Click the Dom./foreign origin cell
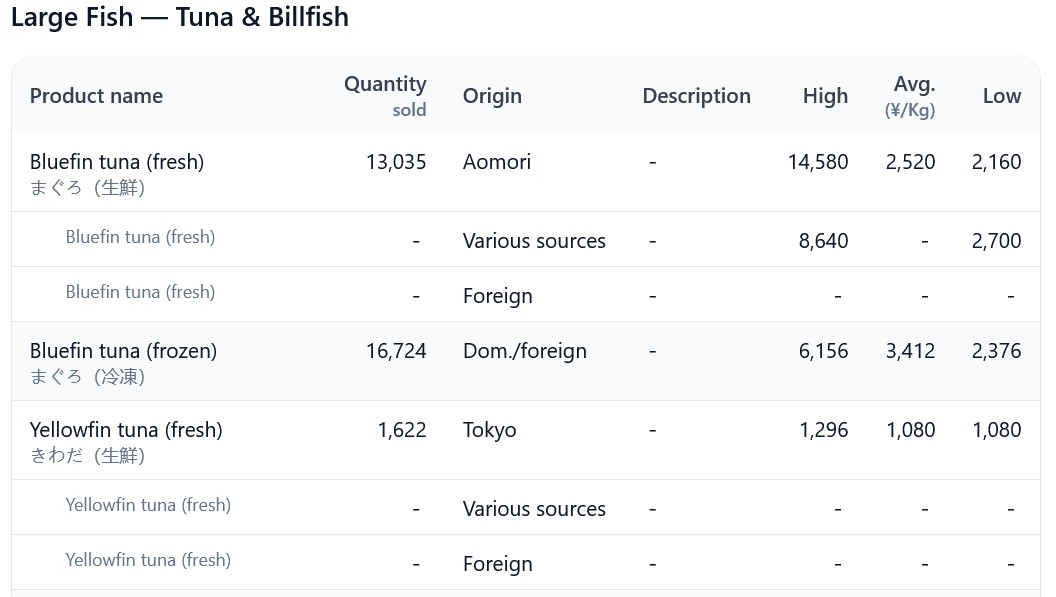The width and height of the screenshot is (1056, 597). point(525,350)
